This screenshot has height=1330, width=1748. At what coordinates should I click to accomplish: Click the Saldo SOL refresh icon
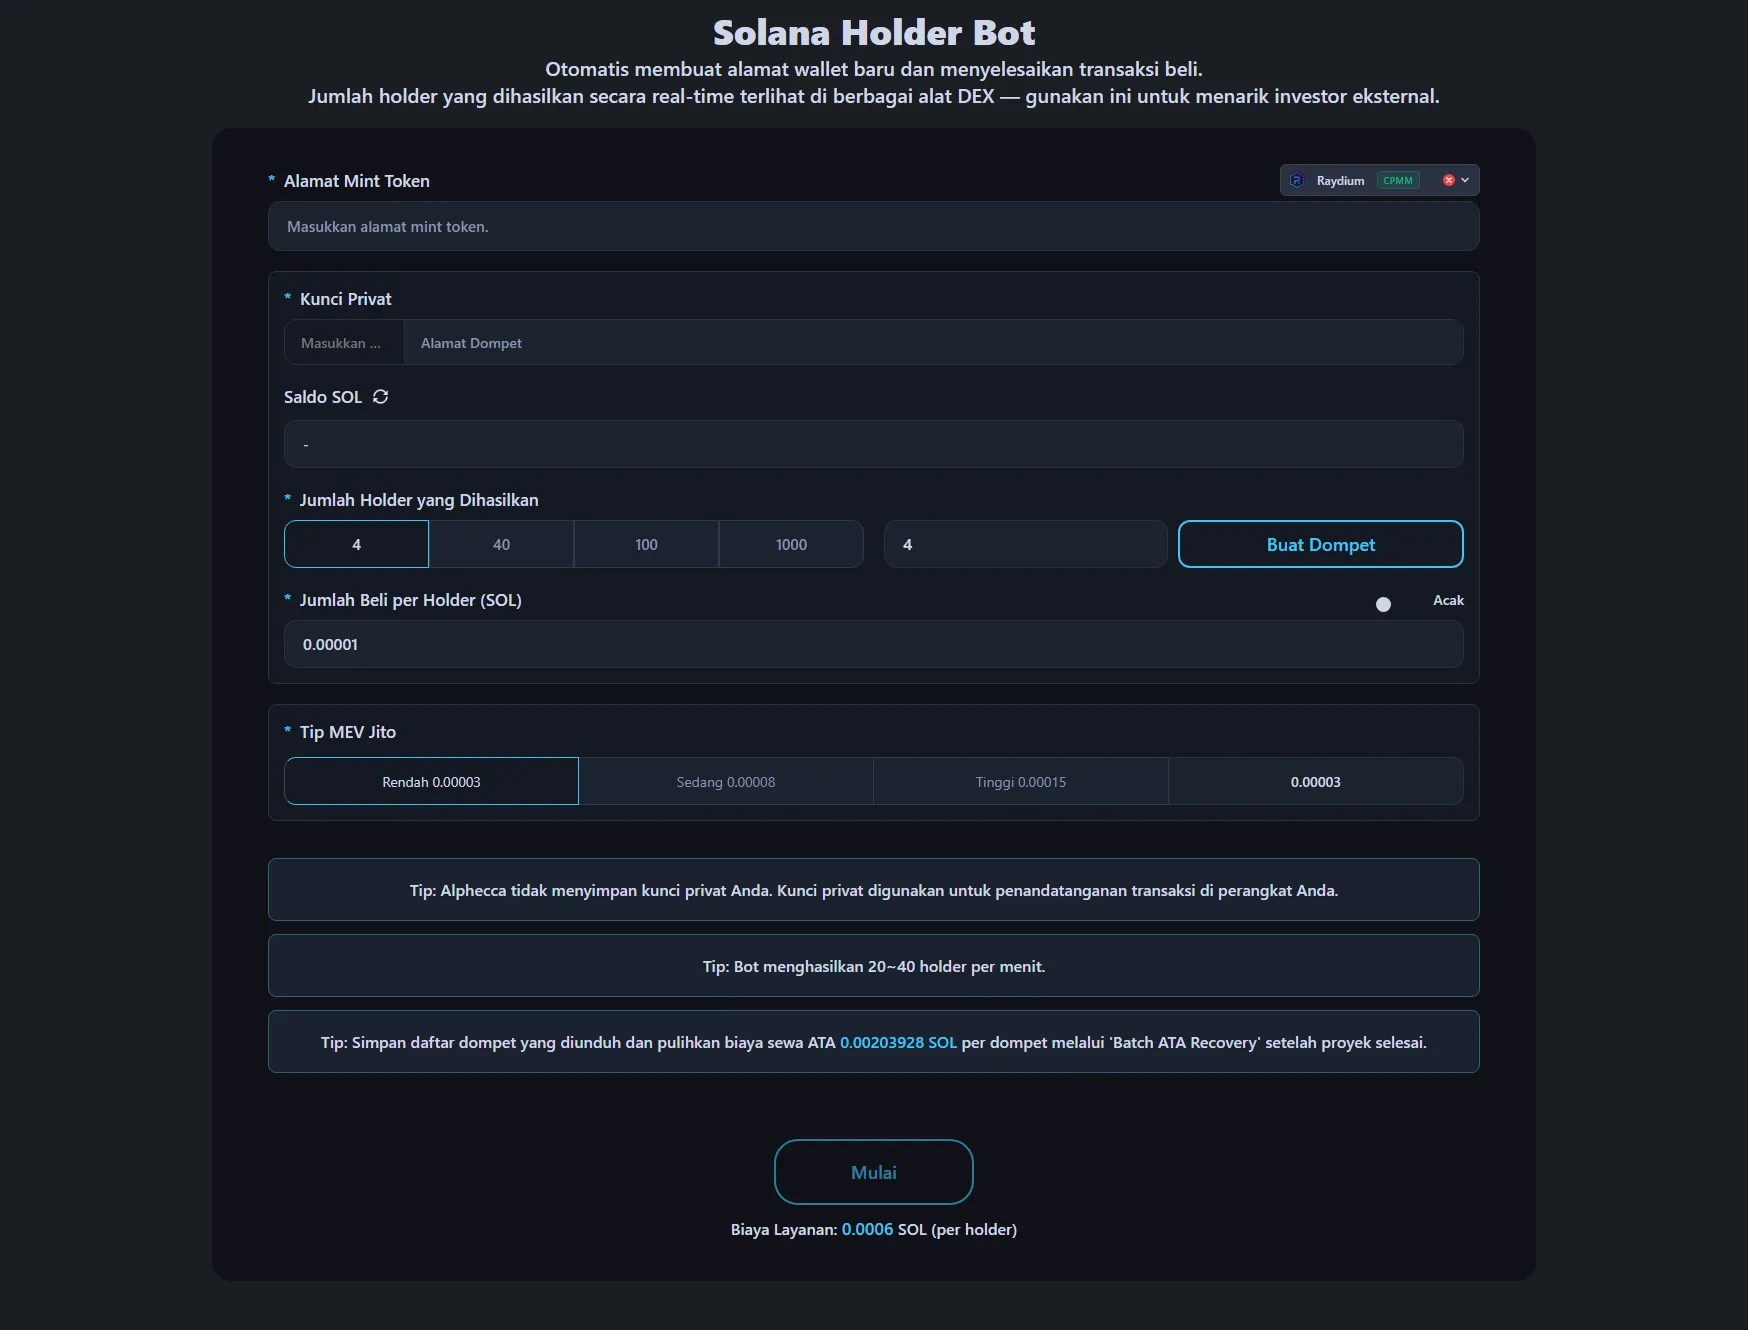tap(380, 397)
